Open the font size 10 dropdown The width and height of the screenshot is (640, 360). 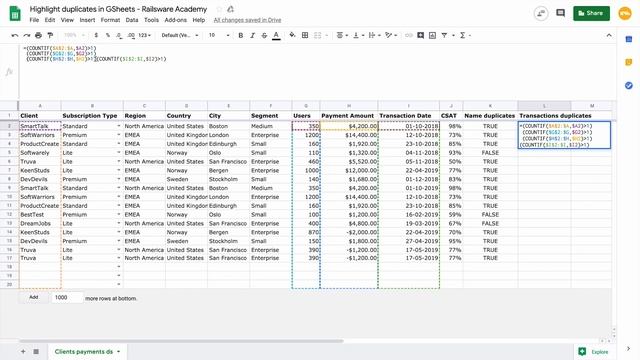pos(219,36)
